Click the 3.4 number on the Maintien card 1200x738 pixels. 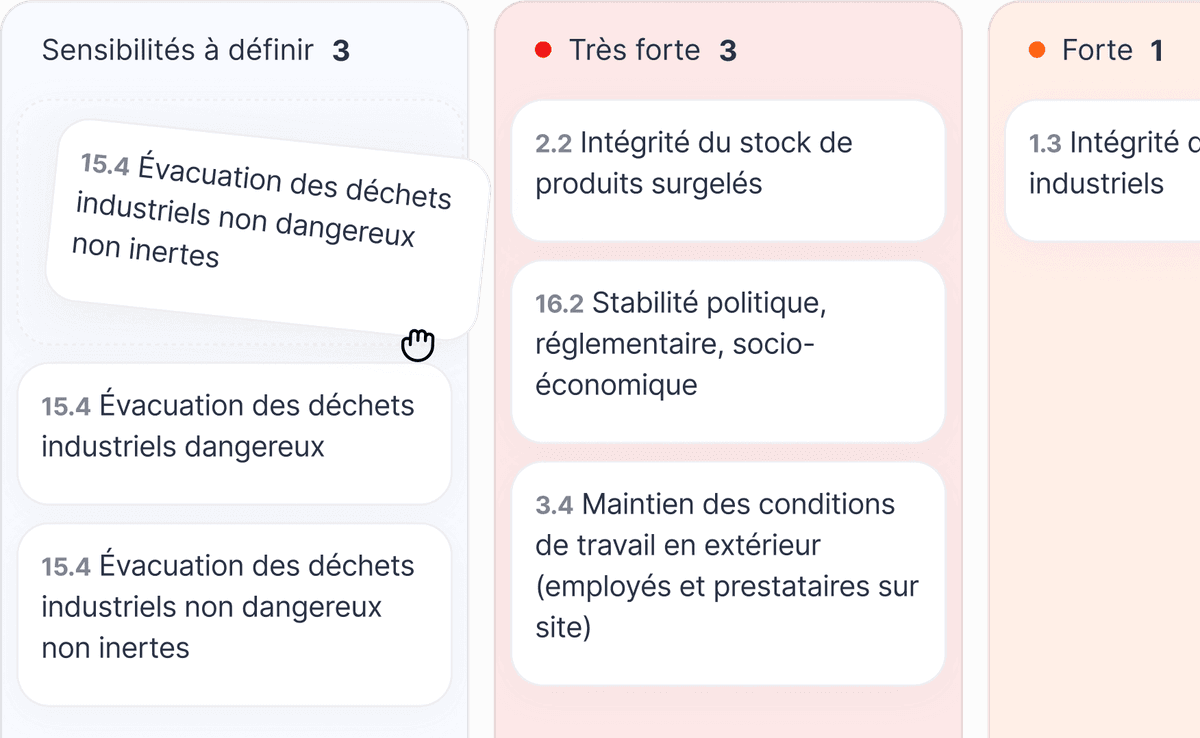point(554,506)
